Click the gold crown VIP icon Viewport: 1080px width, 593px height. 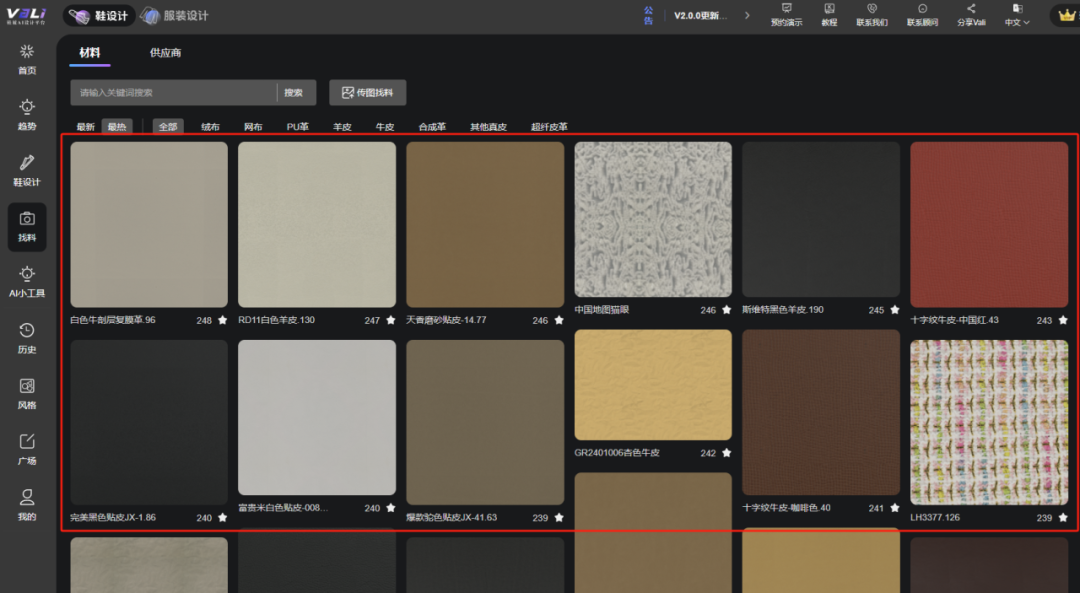[1066, 15]
